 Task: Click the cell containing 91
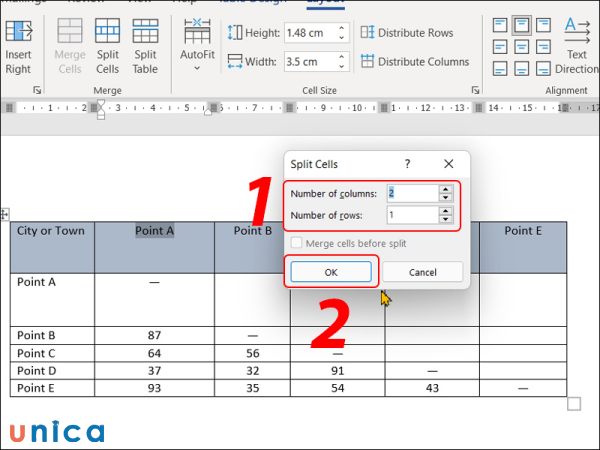338,371
